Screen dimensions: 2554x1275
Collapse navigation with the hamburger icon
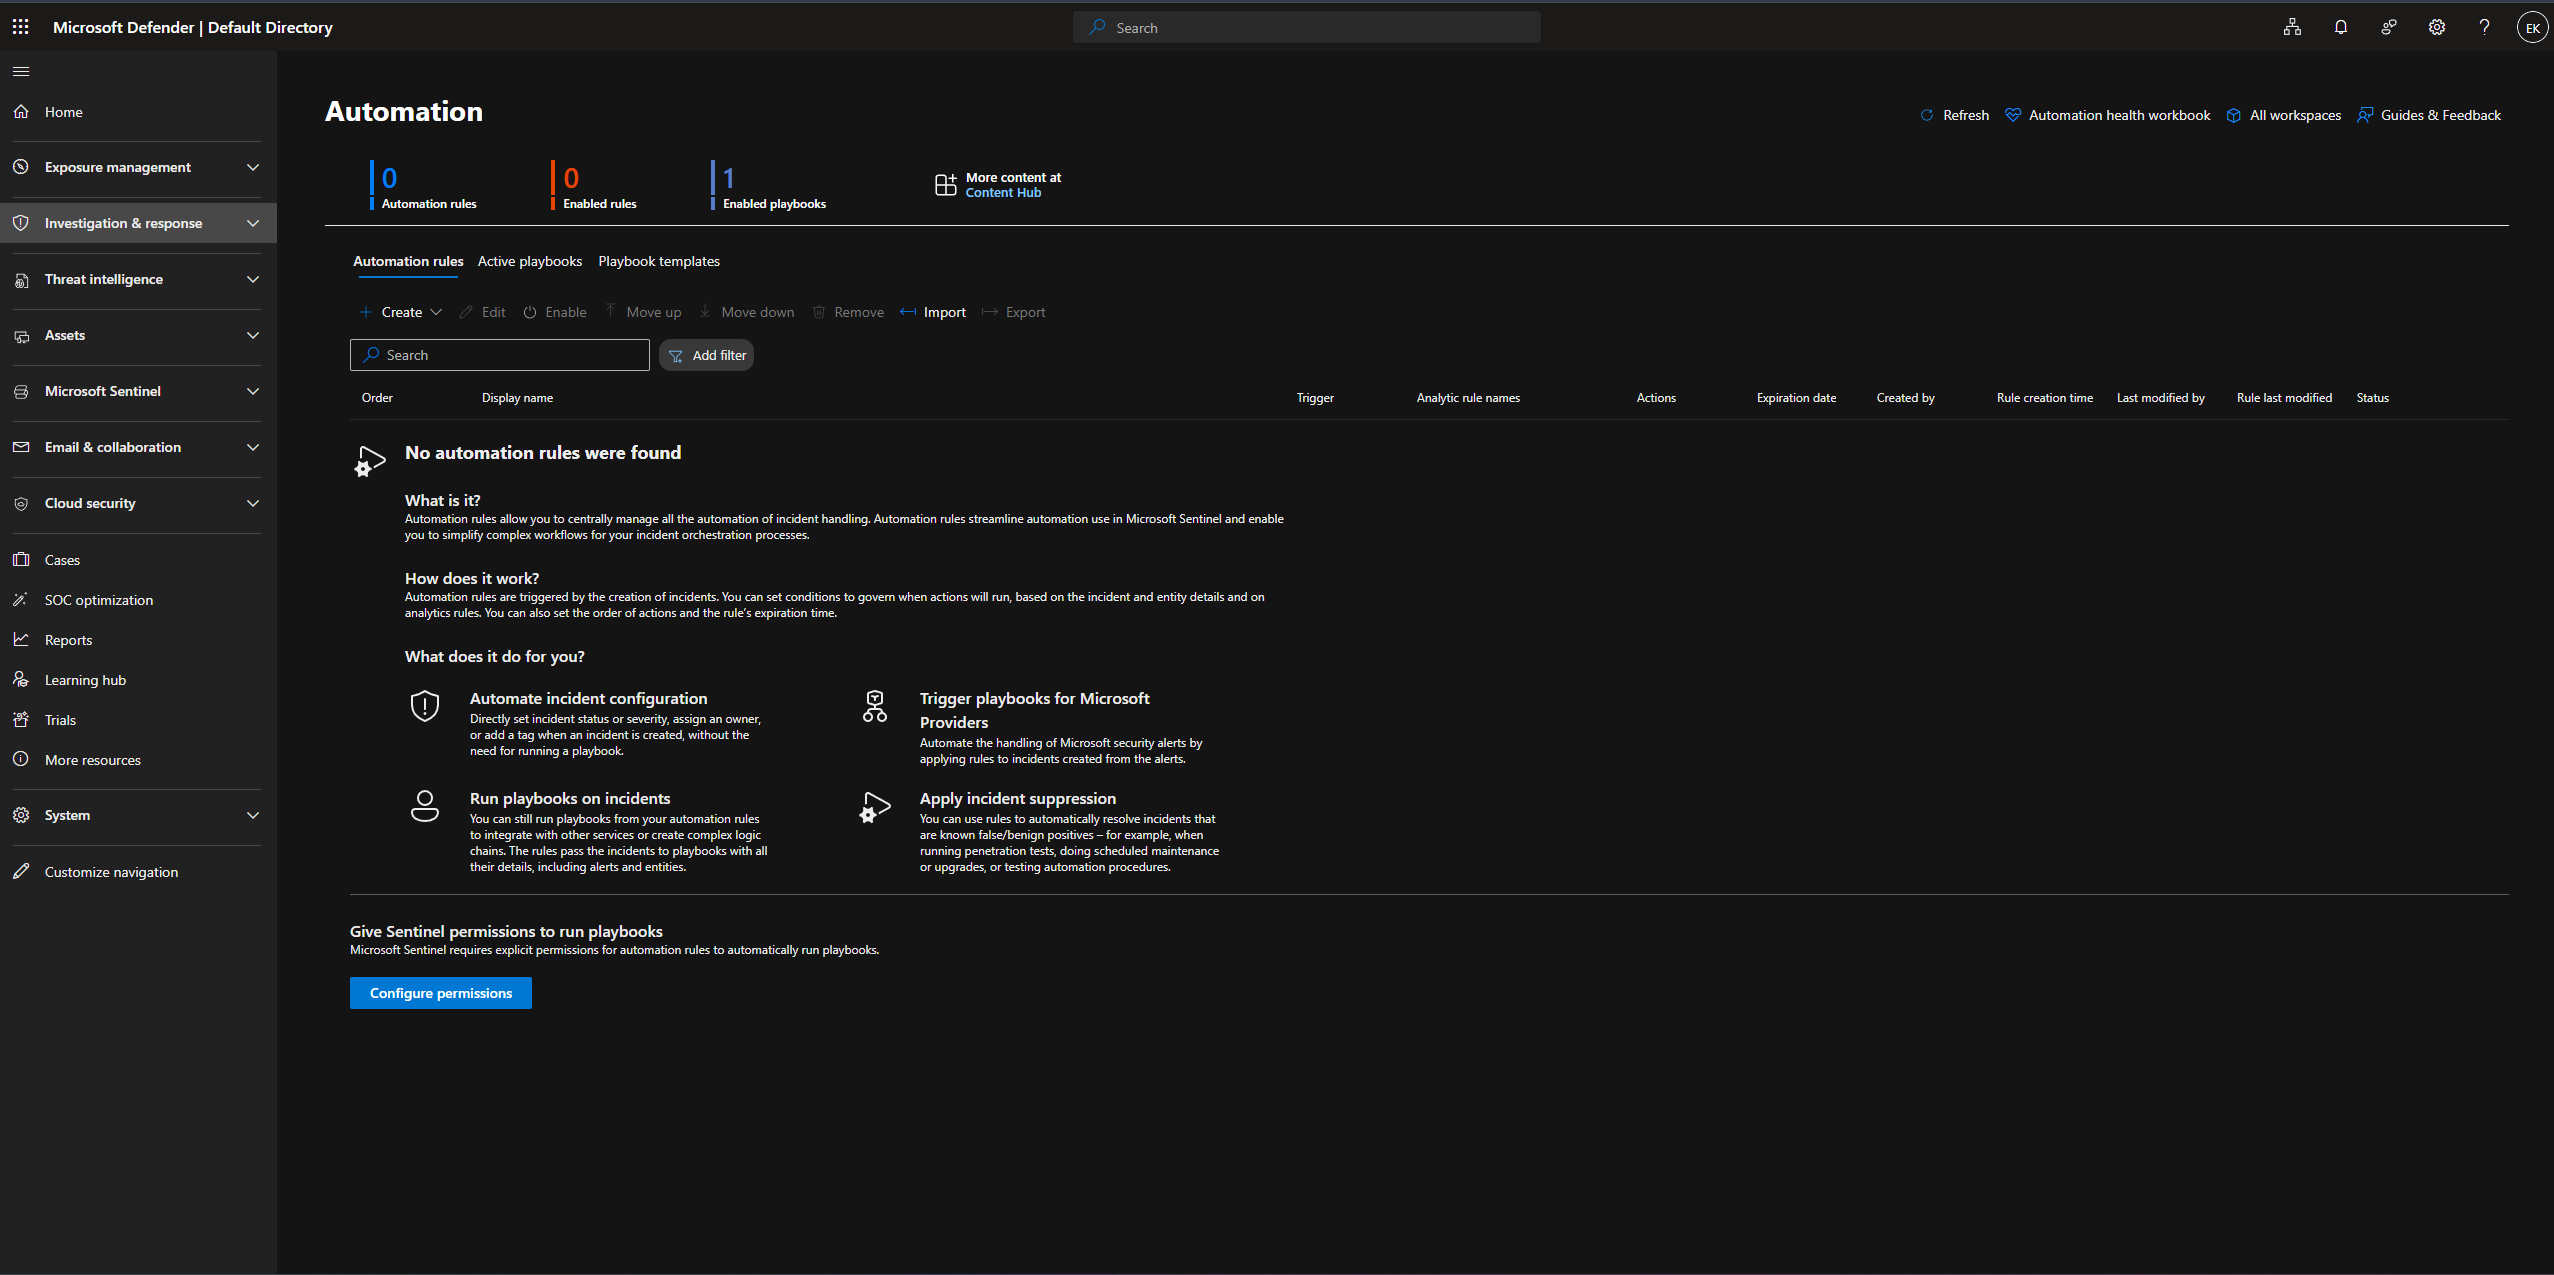tap(21, 71)
